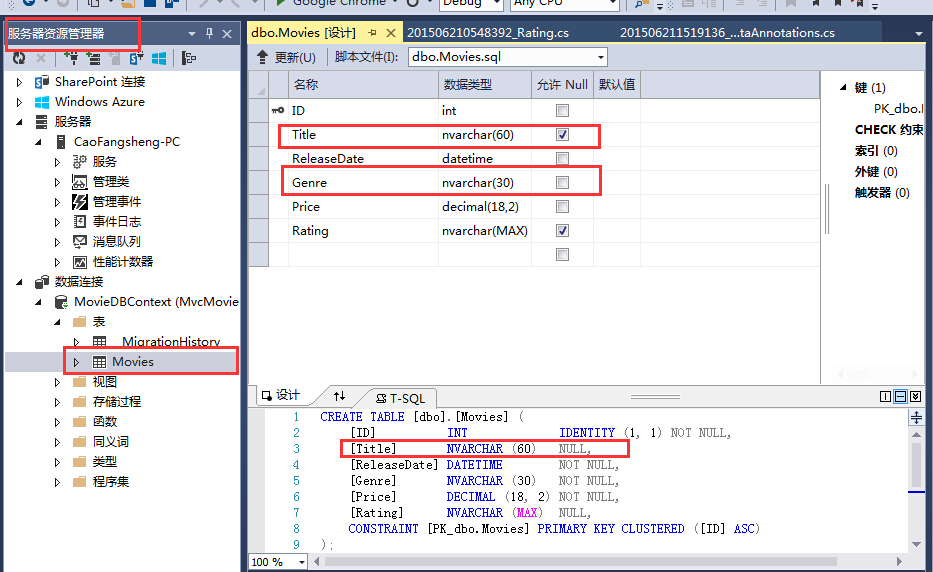The height and width of the screenshot is (572, 933).
Task: Switch to the 201506210548392_Rating.cs tab
Action: click(488, 33)
